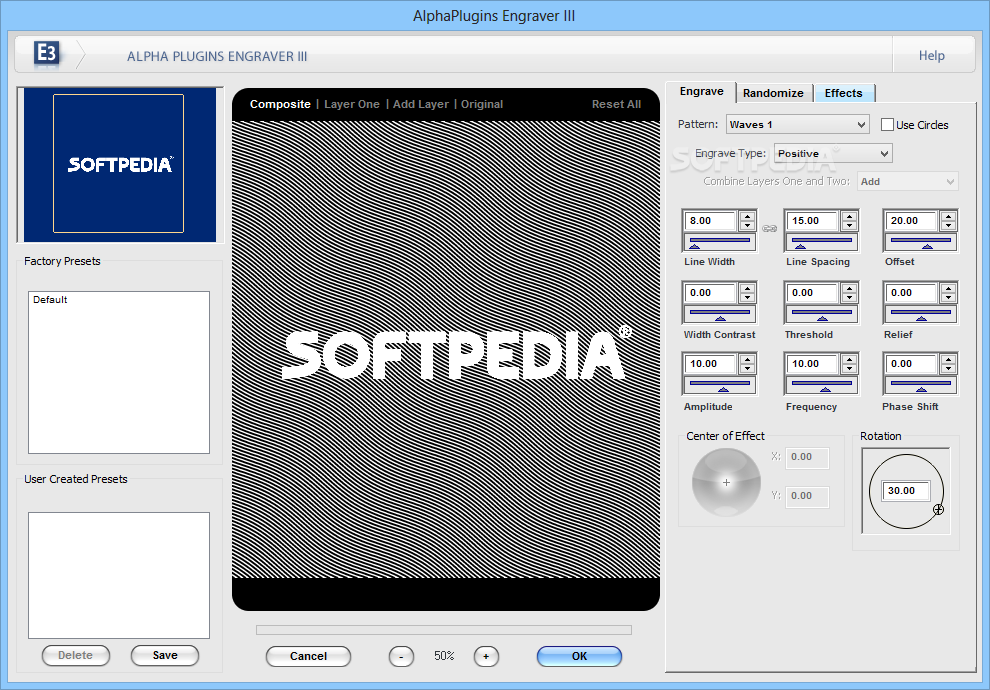Click the Offset value field
This screenshot has width=990, height=690.
point(912,221)
